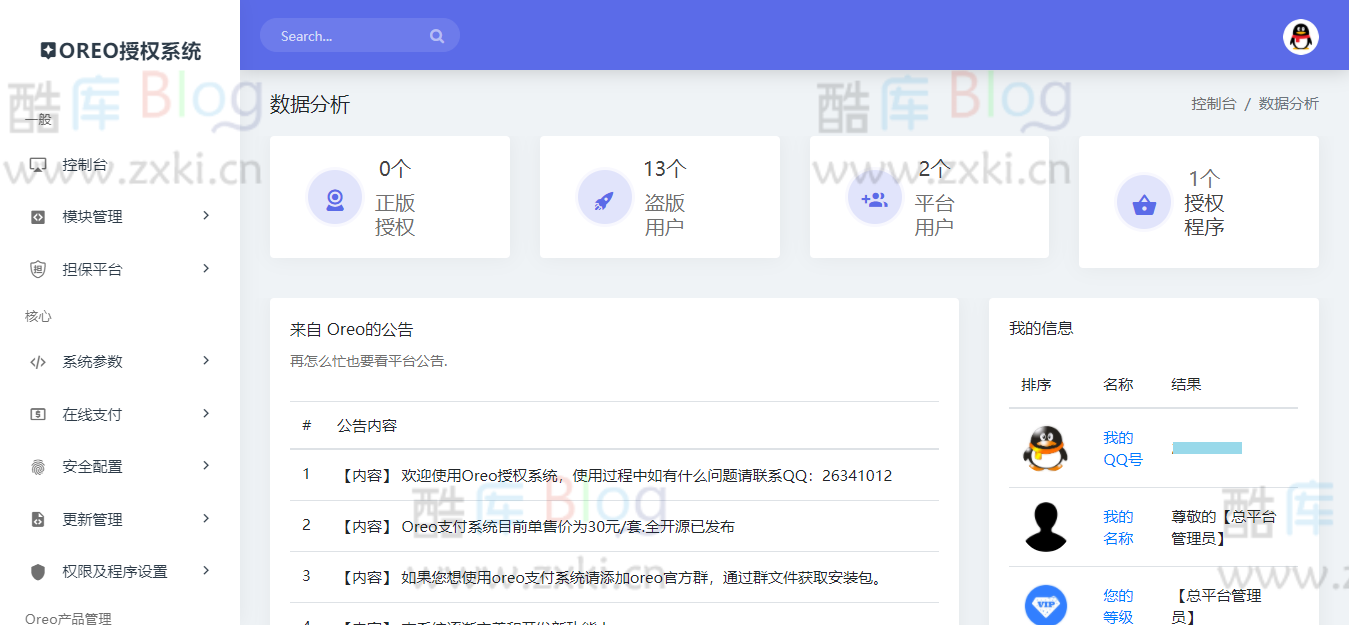The image size is (1349, 625).
Task: Select the 在线支付 payment icon
Action: pyautogui.click(x=38, y=414)
